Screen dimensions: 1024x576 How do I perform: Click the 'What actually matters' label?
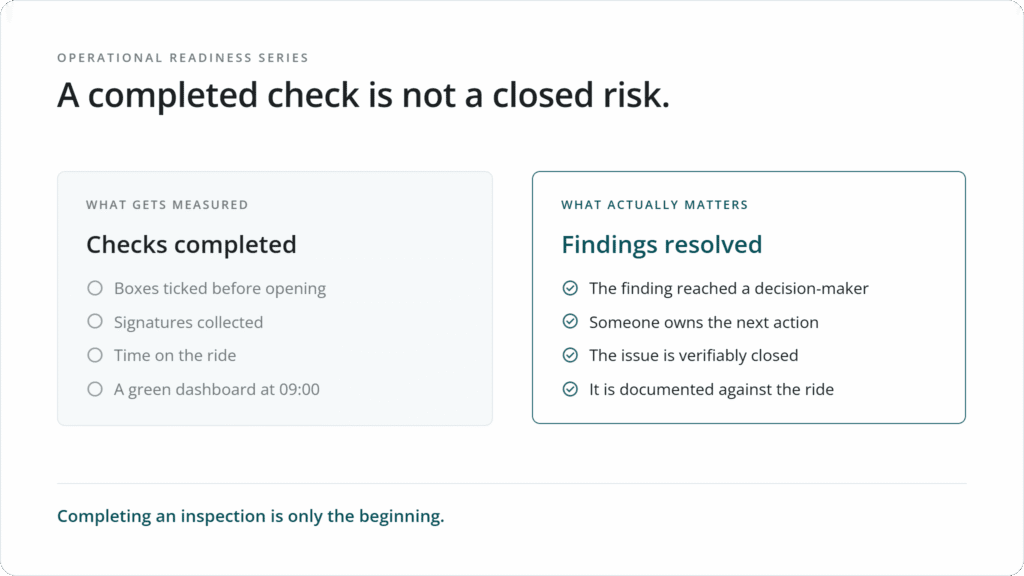coord(654,205)
